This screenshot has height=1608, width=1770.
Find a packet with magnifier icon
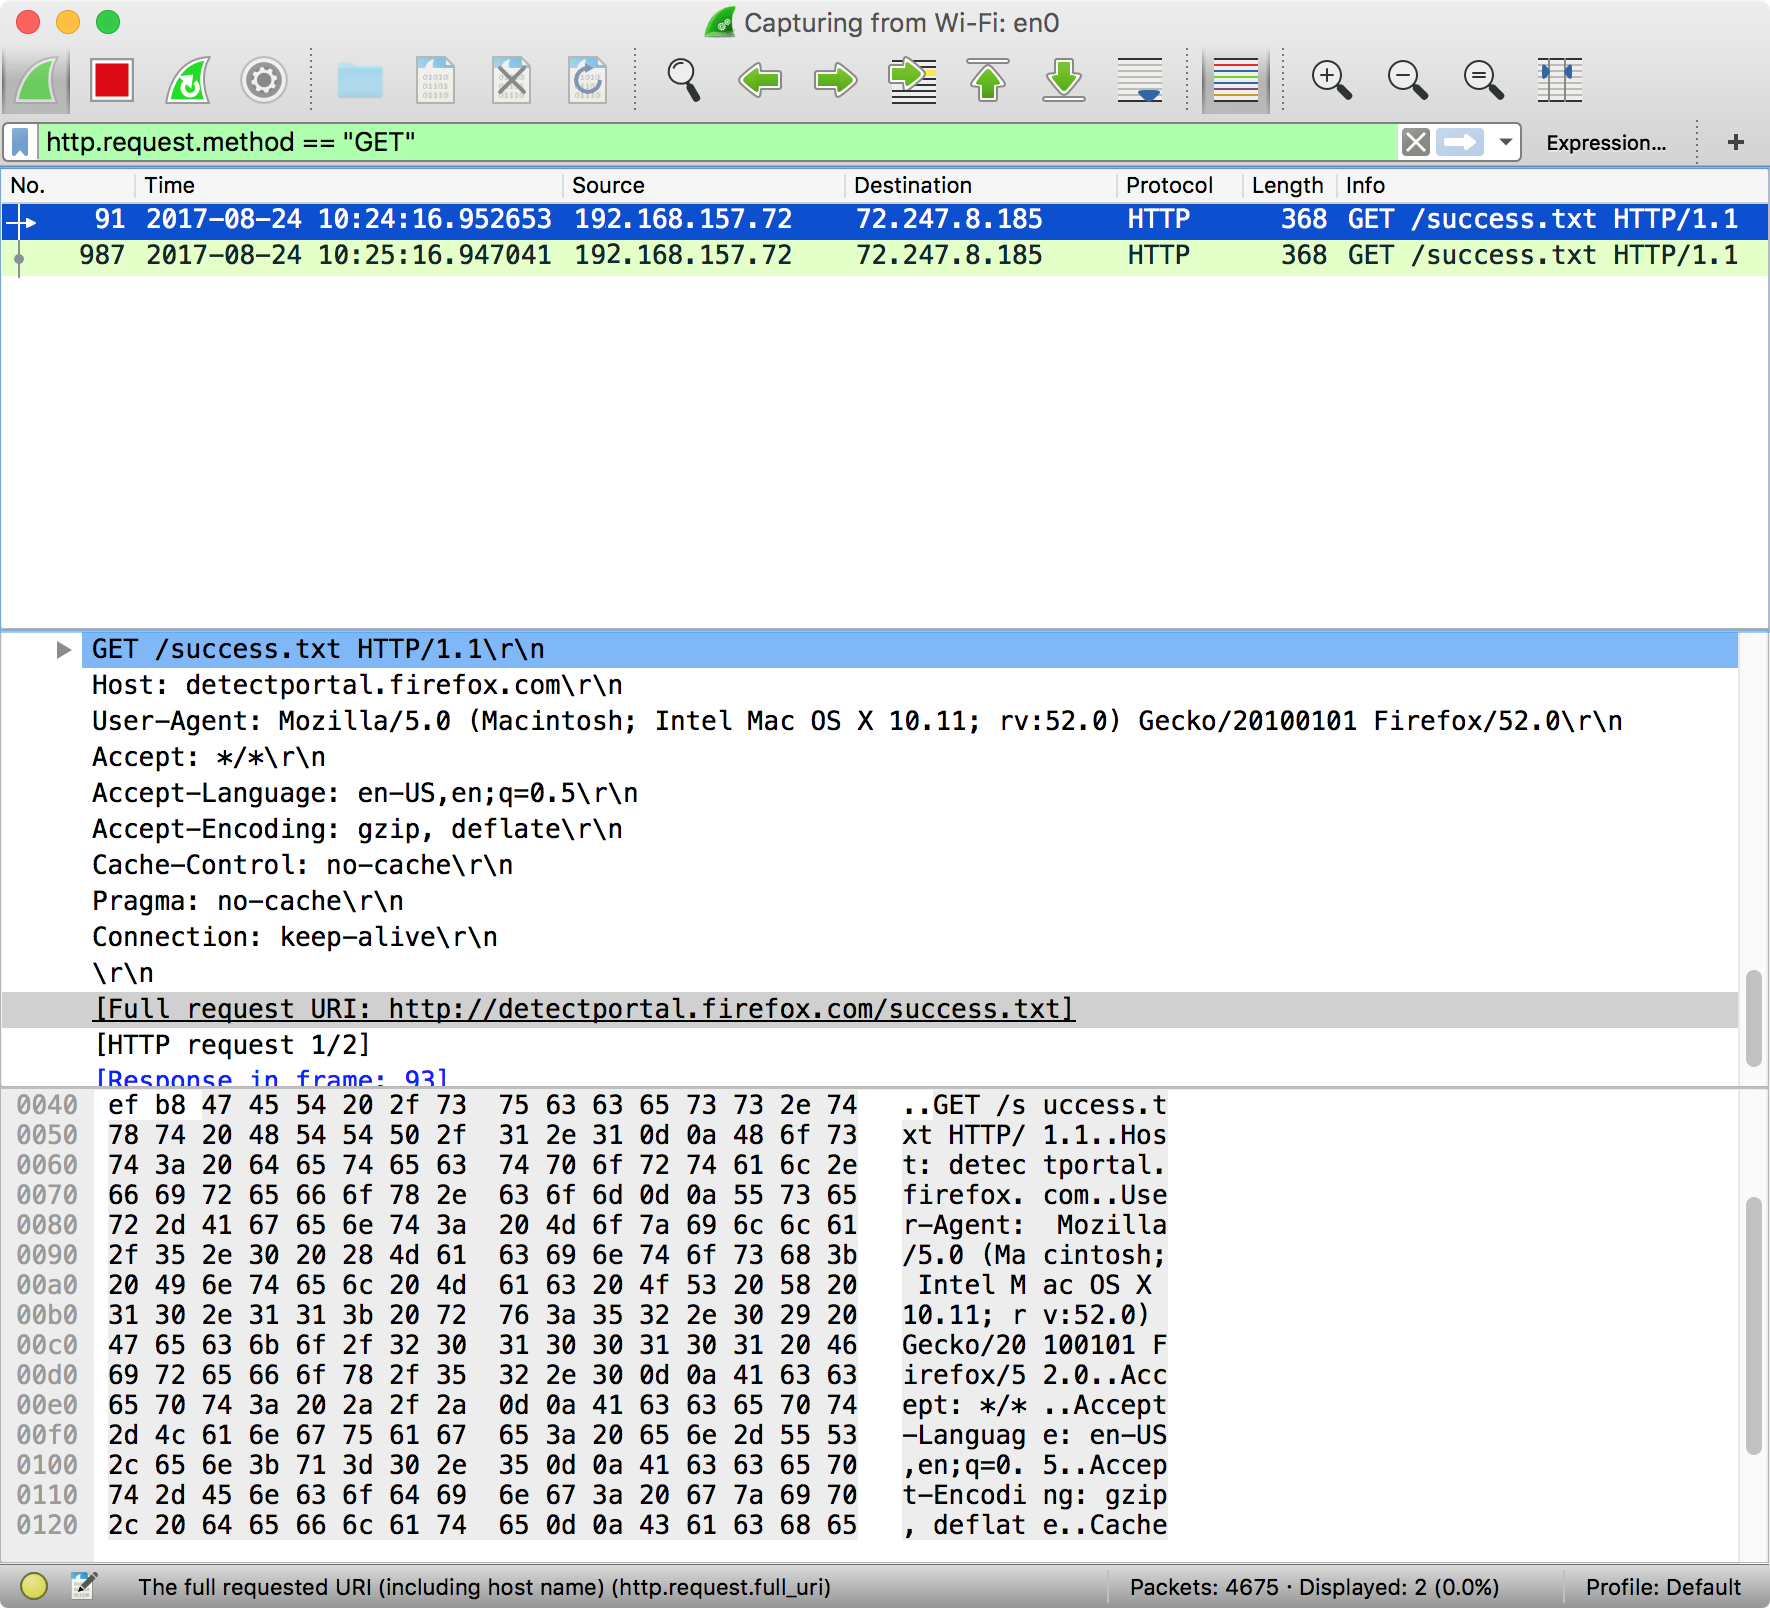click(684, 80)
